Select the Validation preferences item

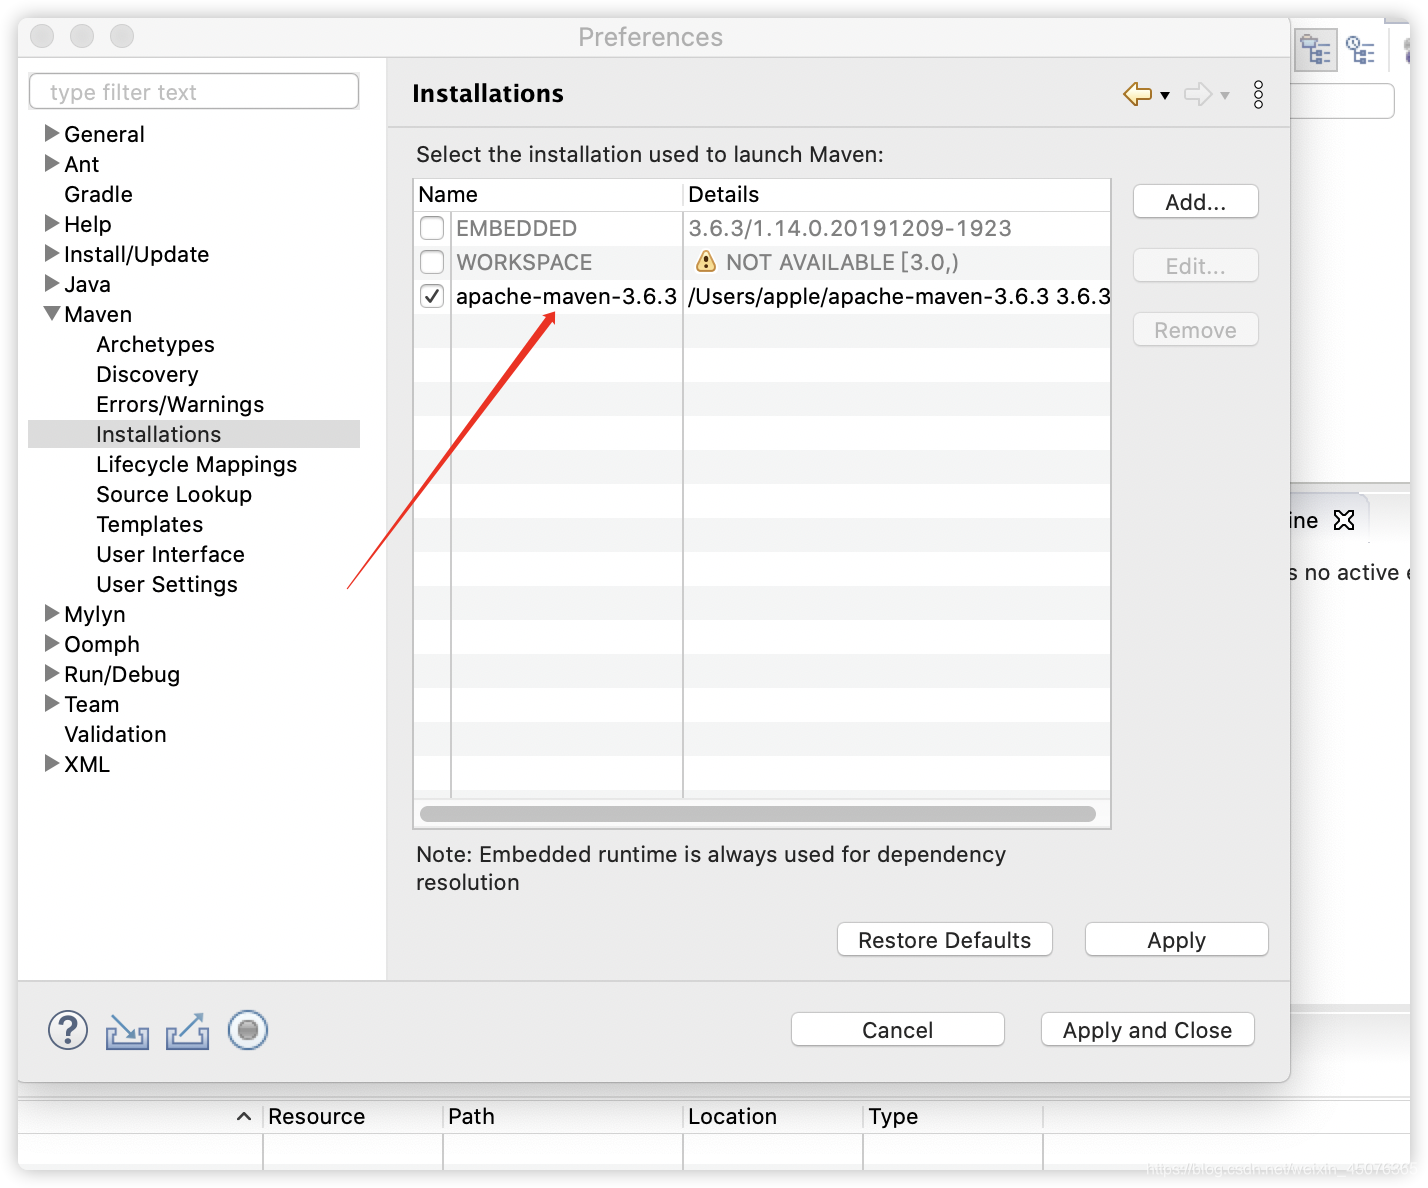(x=115, y=734)
